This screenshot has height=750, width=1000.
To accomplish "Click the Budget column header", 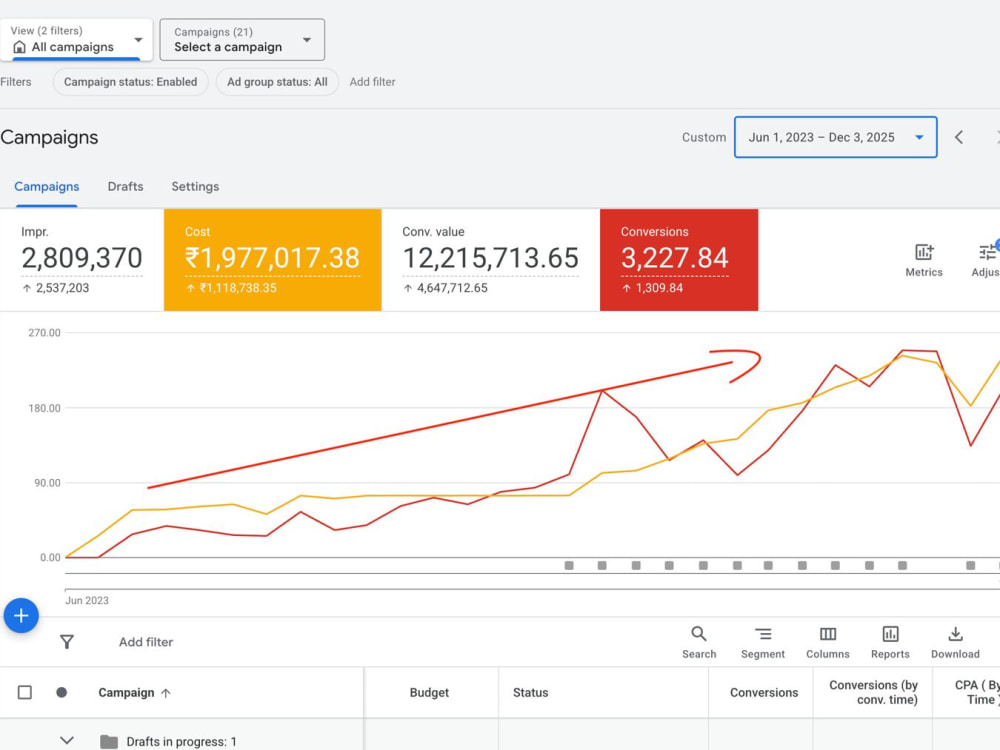I will (429, 693).
